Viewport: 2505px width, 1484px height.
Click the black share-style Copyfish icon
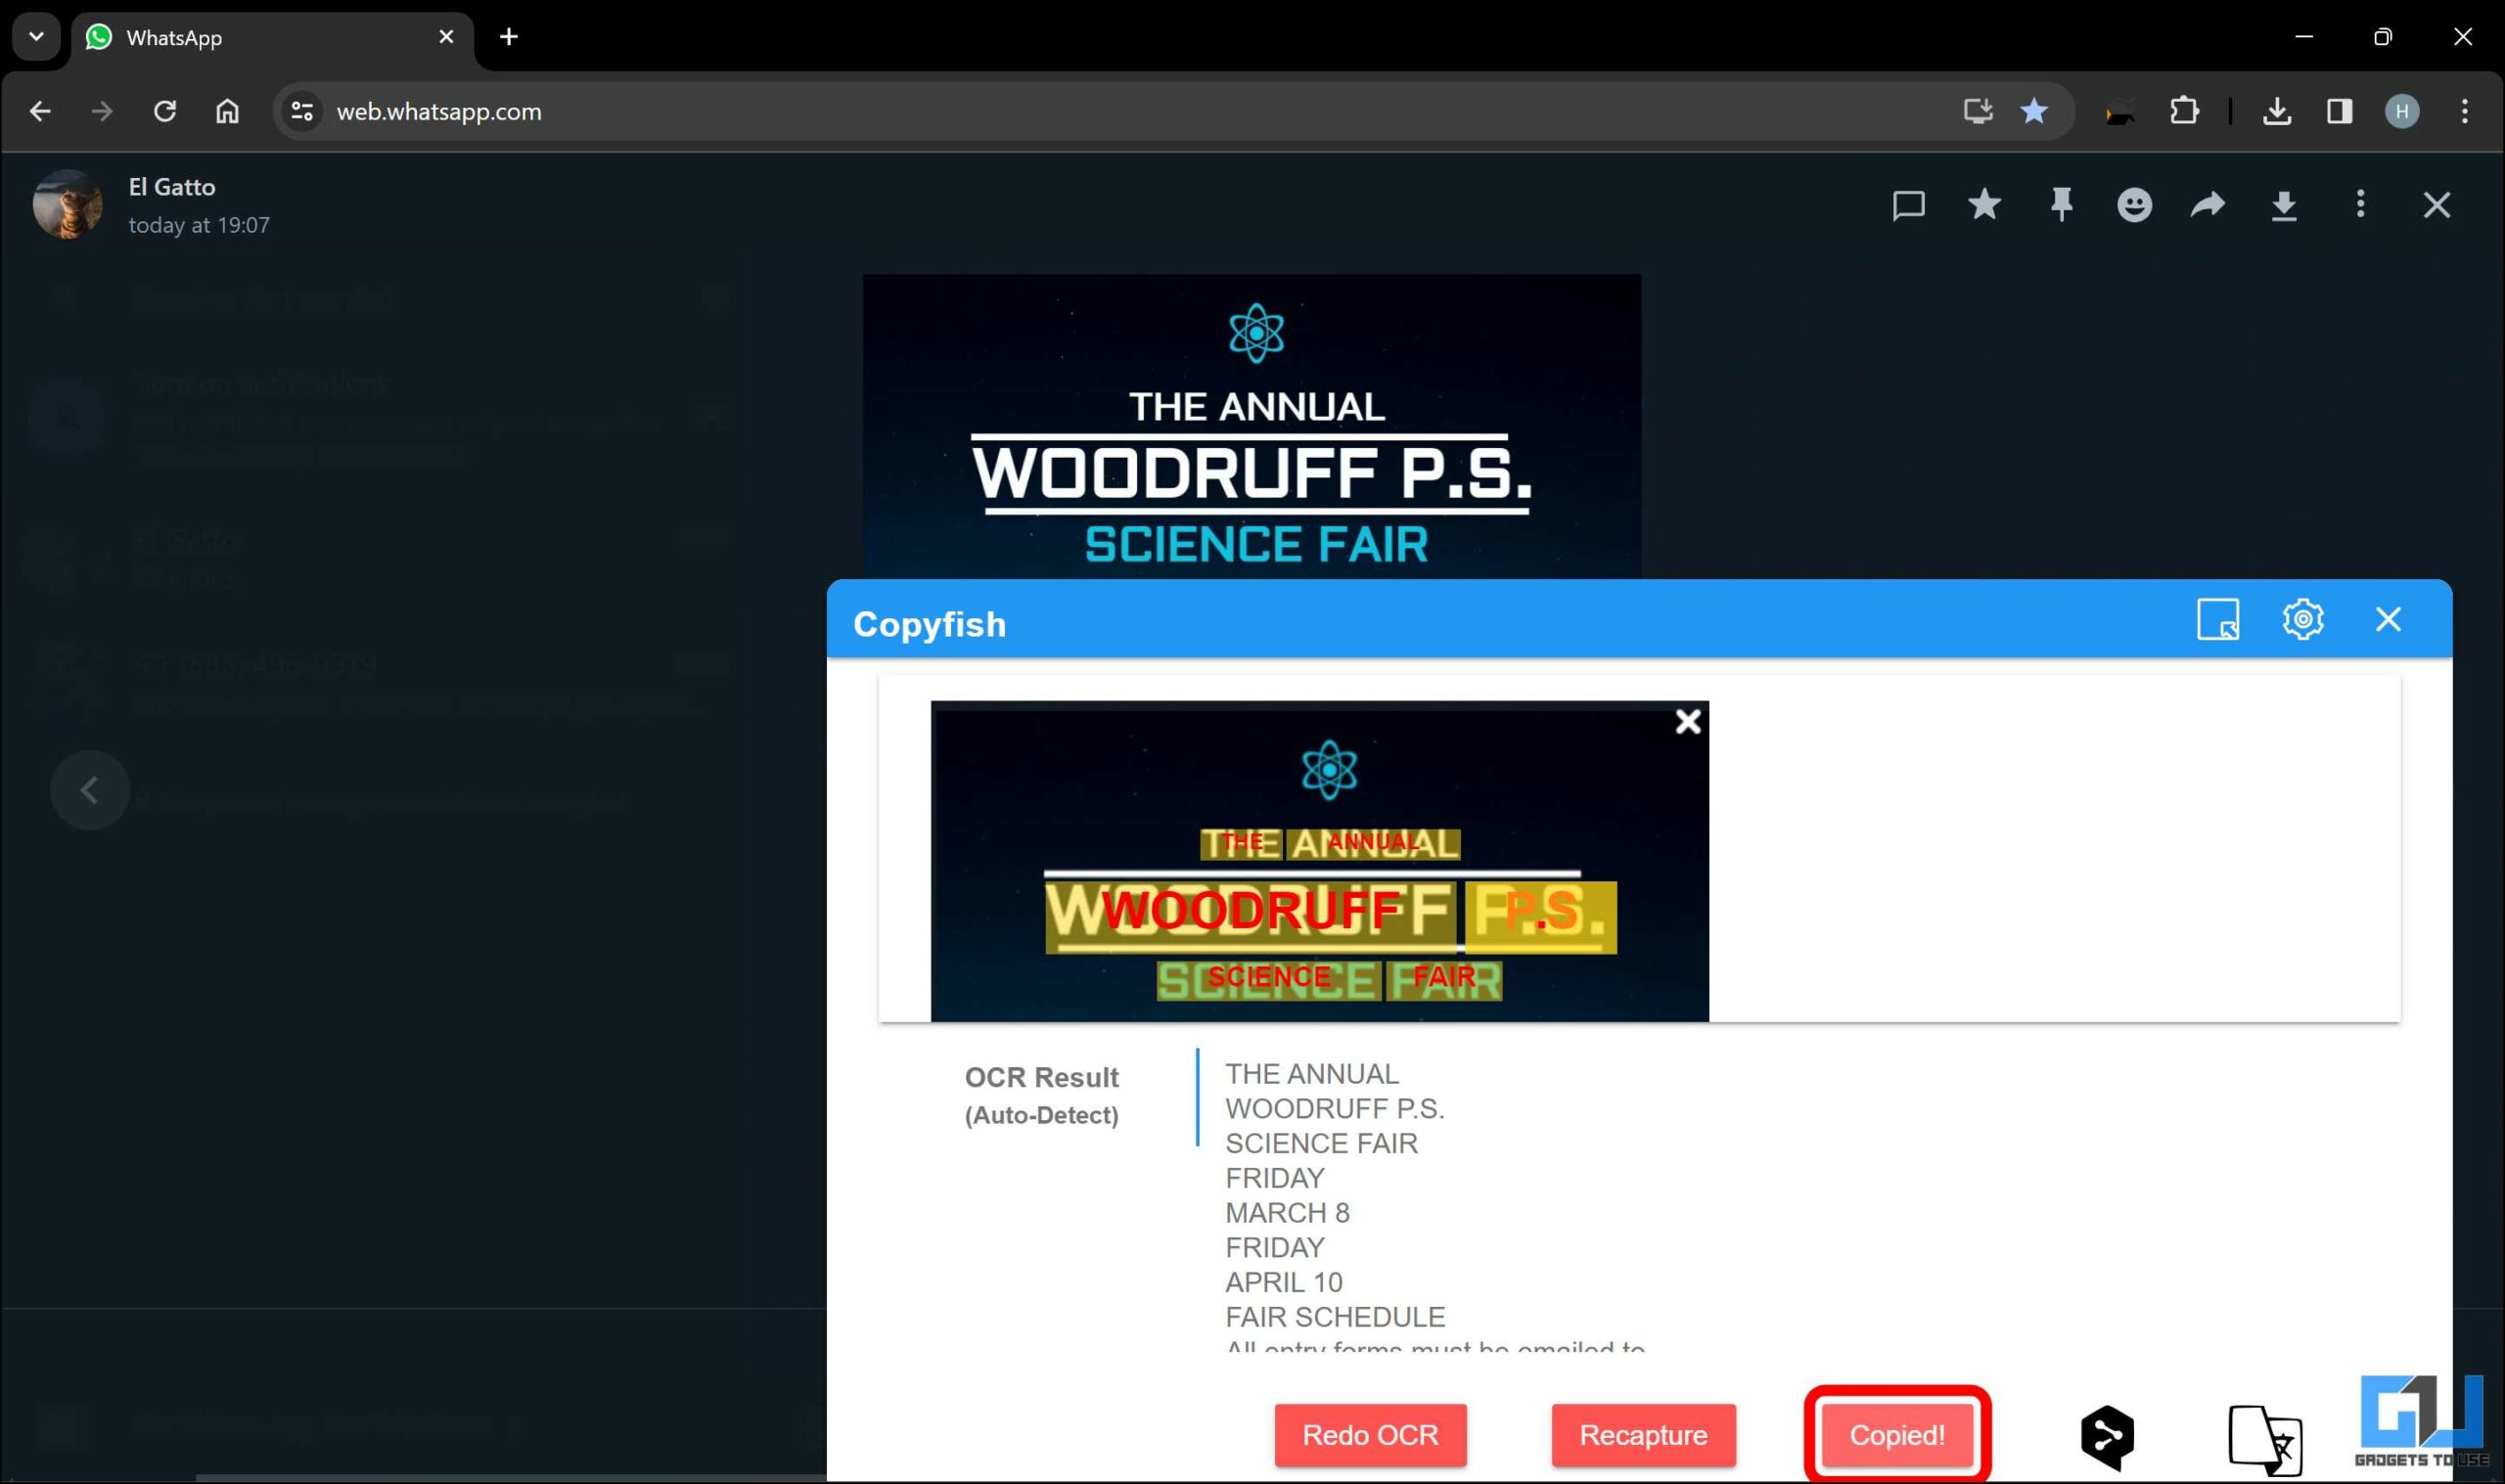(2107, 1437)
